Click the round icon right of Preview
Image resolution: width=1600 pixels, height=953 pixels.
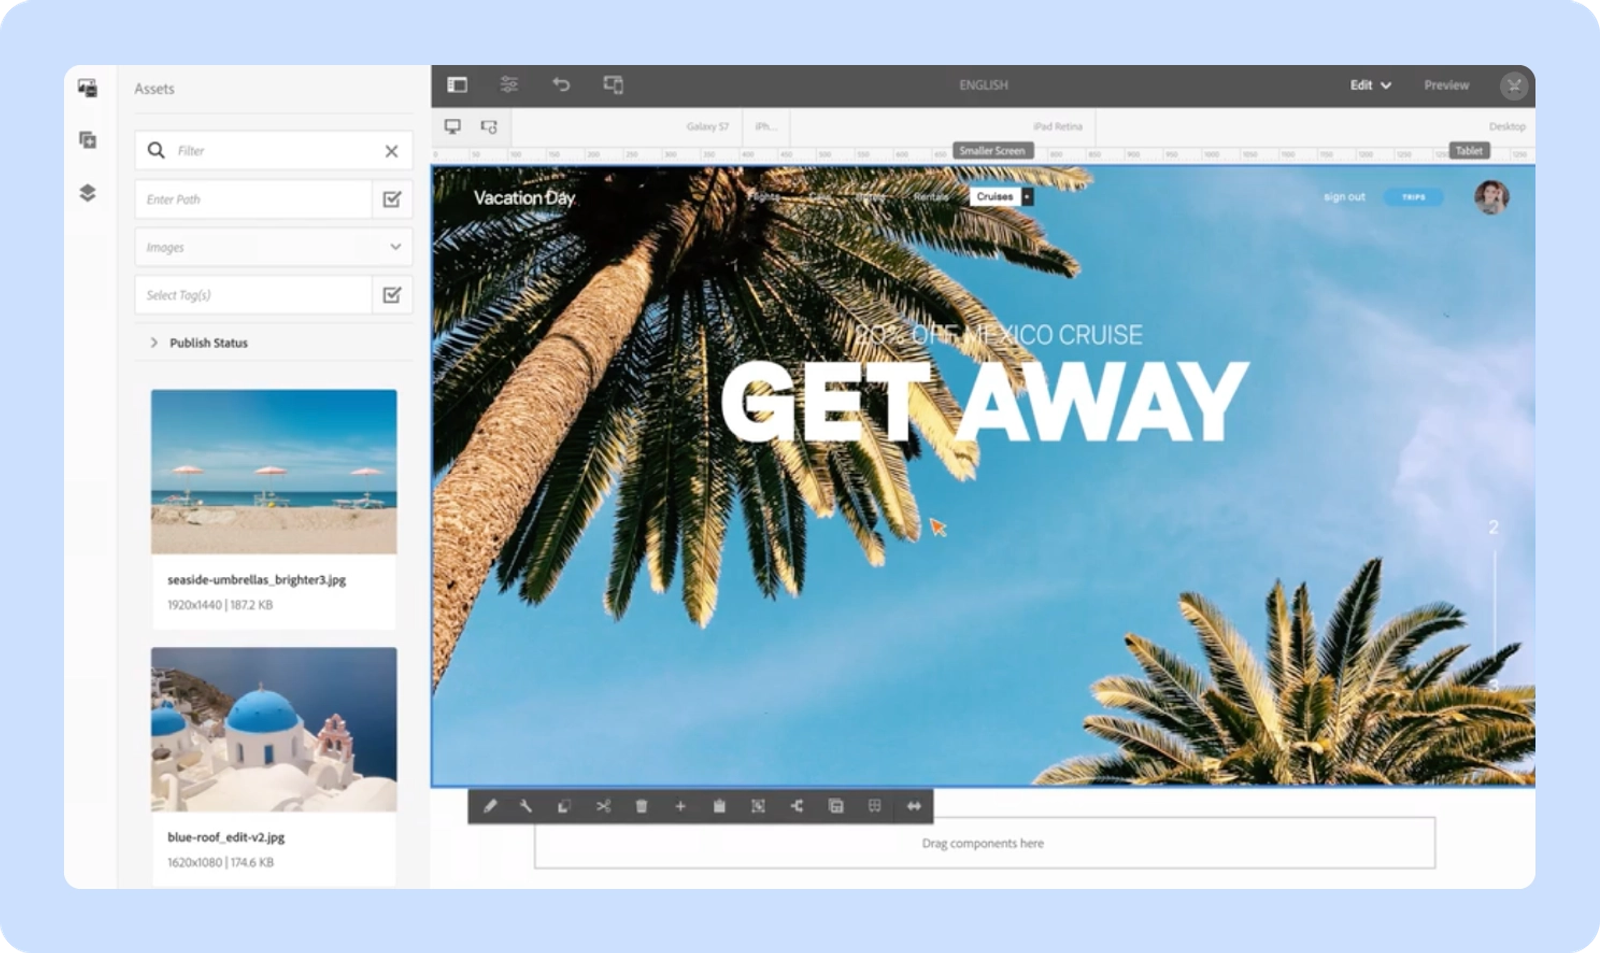(1514, 86)
